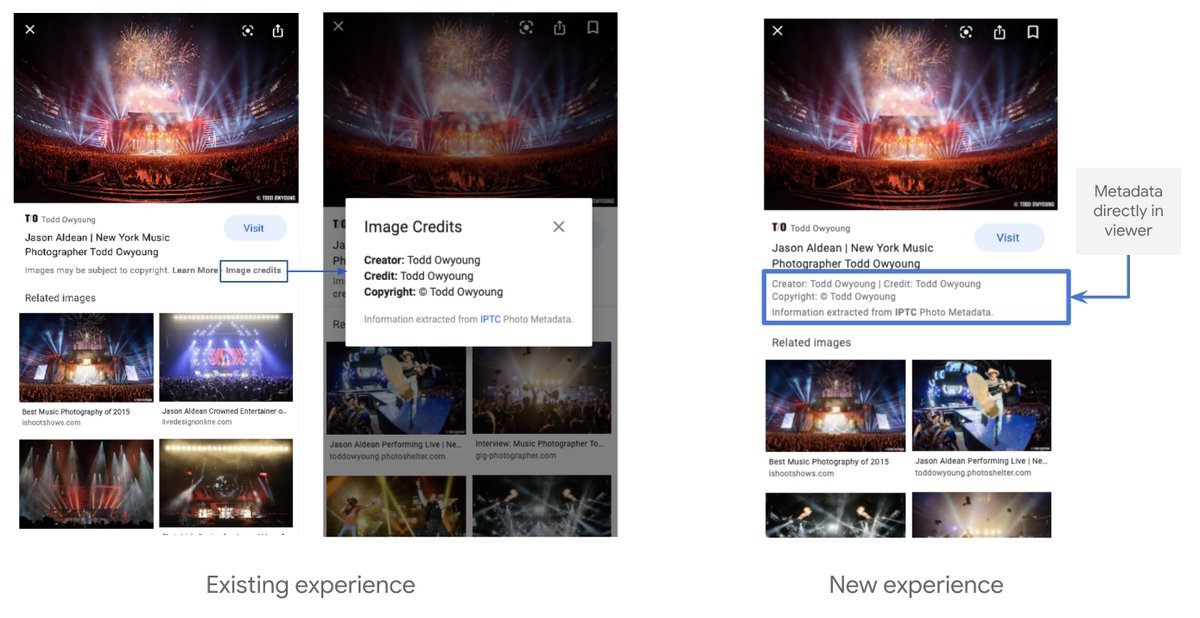Open Google Lens on the left screenshot

pyautogui.click(x=247, y=30)
